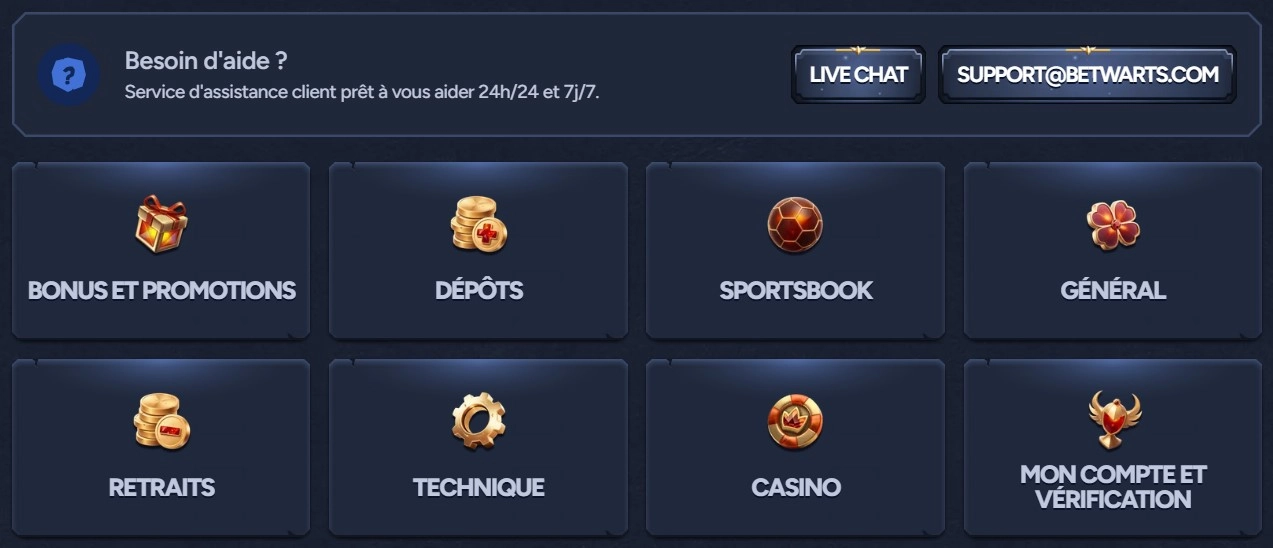
Task: Open the Casino help category label
Action: pyautogui.click(x=796, y=488)
